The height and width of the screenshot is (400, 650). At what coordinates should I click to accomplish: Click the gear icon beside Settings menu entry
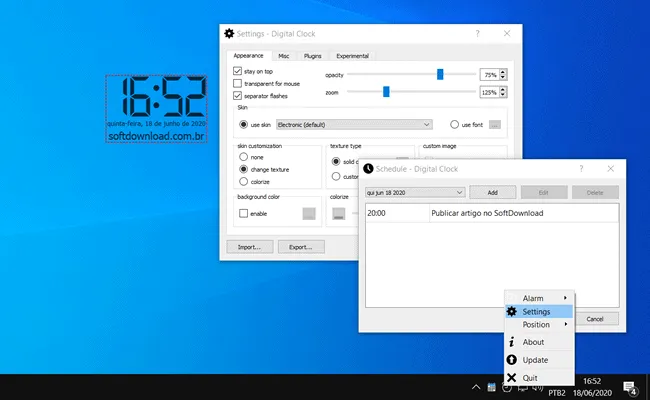(512, 311)
